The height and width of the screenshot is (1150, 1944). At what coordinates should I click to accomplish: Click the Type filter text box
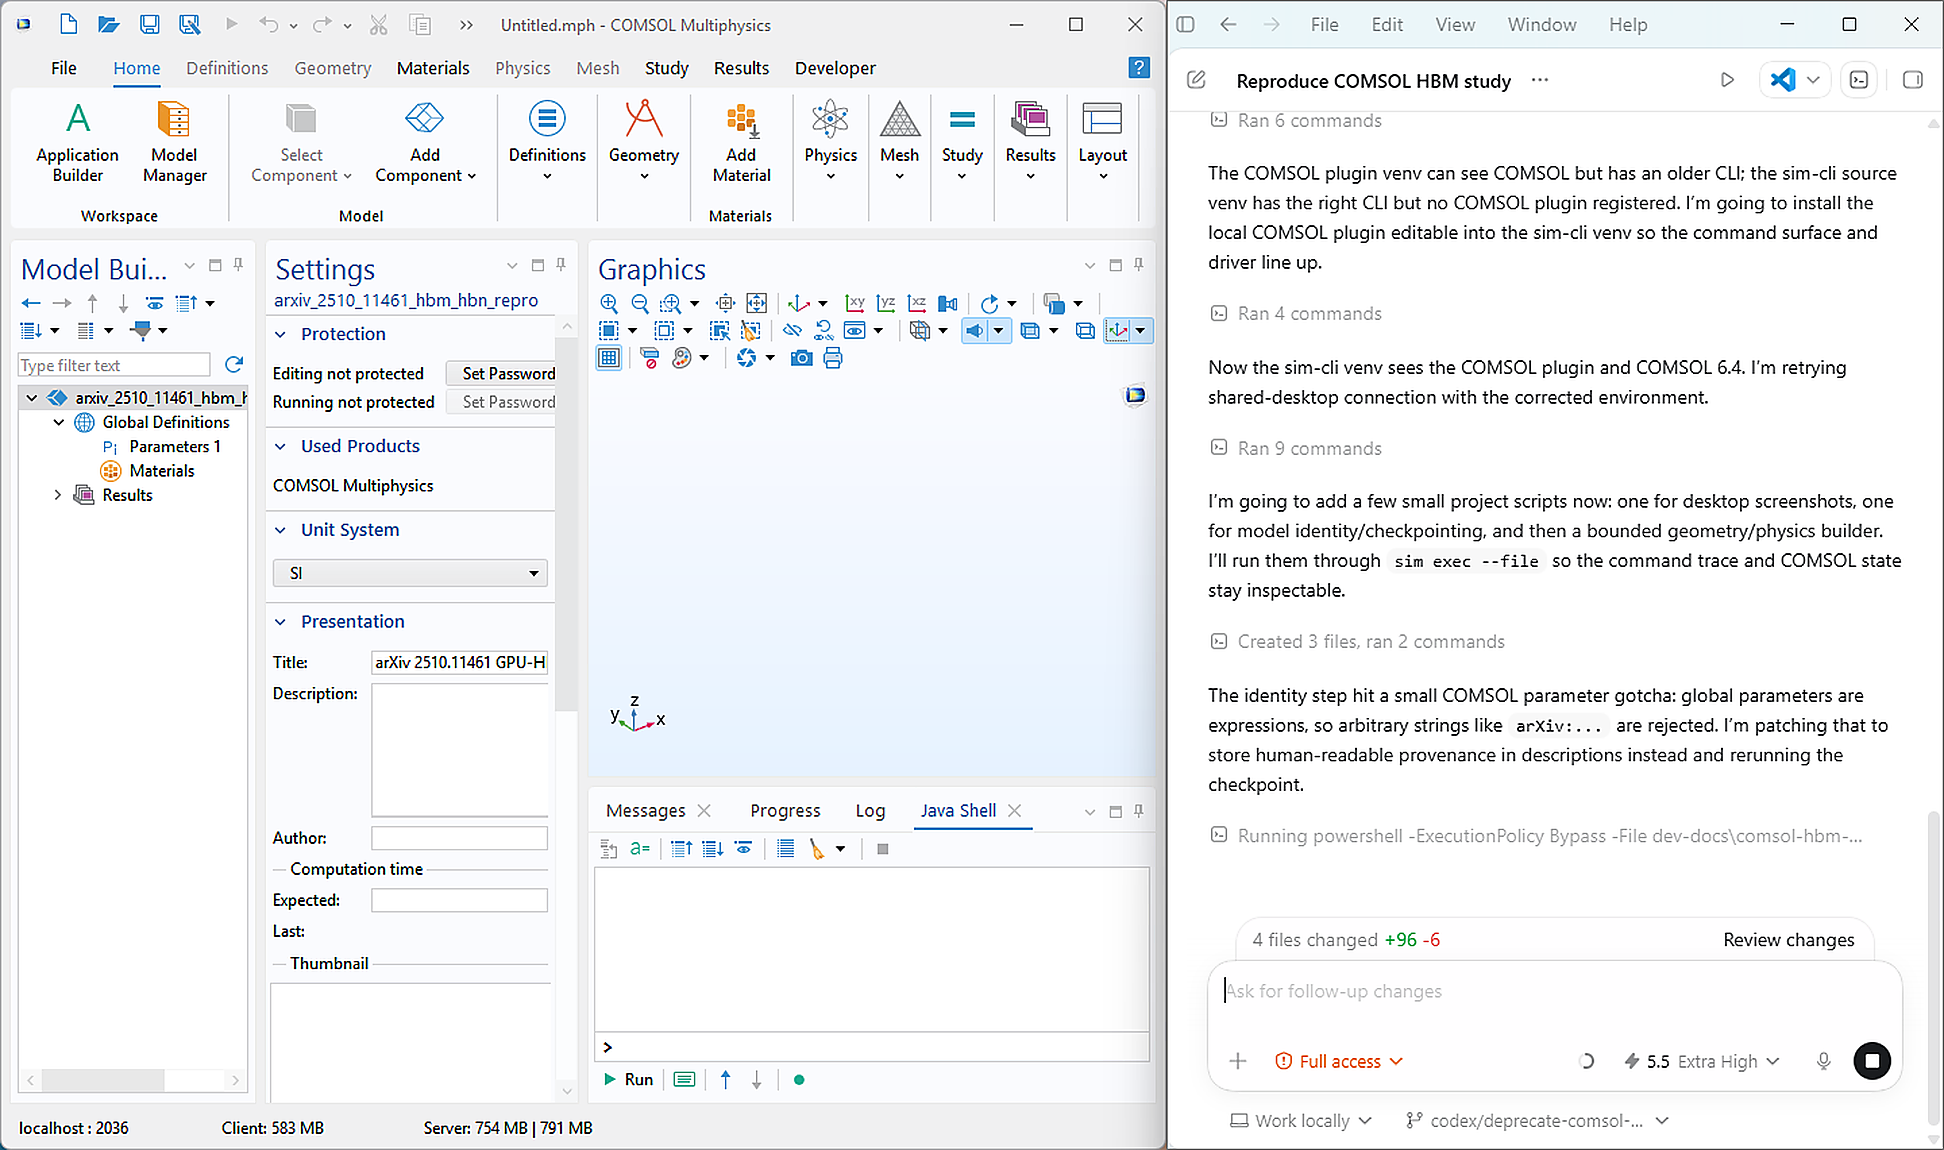pos(114,365)
